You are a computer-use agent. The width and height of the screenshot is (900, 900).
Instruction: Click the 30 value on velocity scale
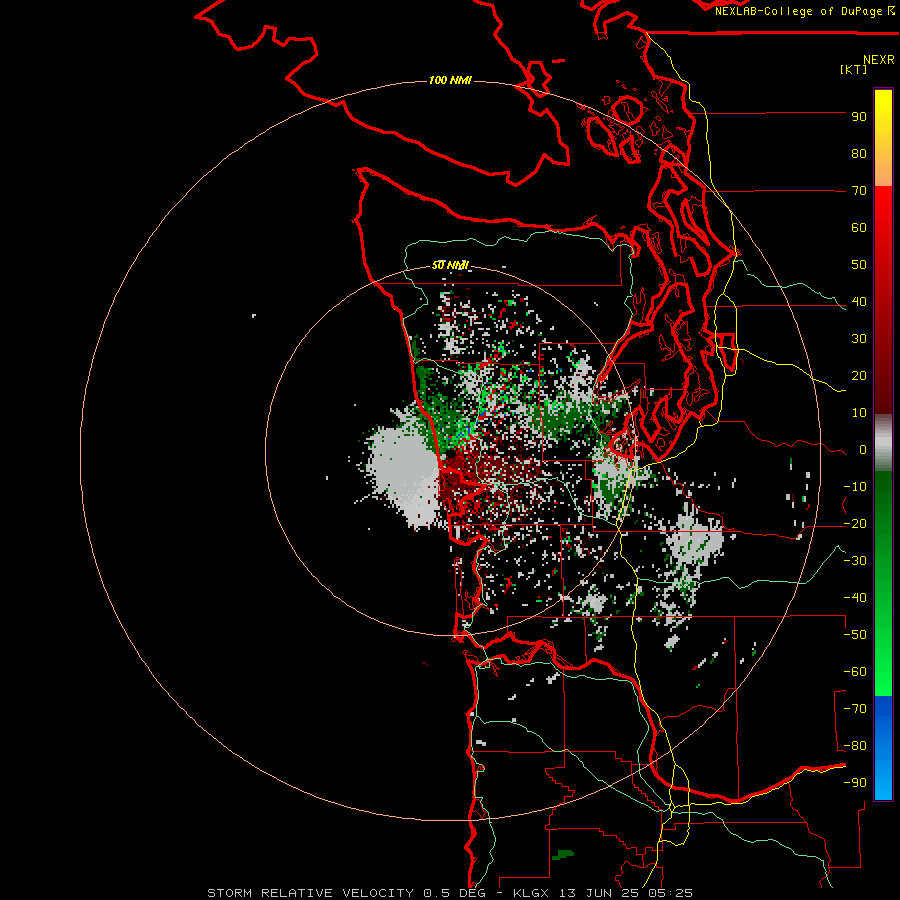(859, 339)
